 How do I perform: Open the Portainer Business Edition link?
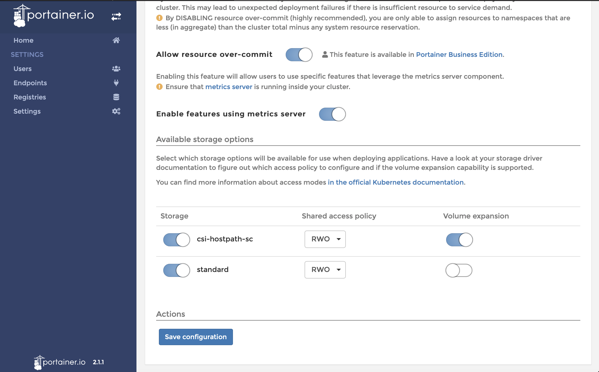click(459, 55)
